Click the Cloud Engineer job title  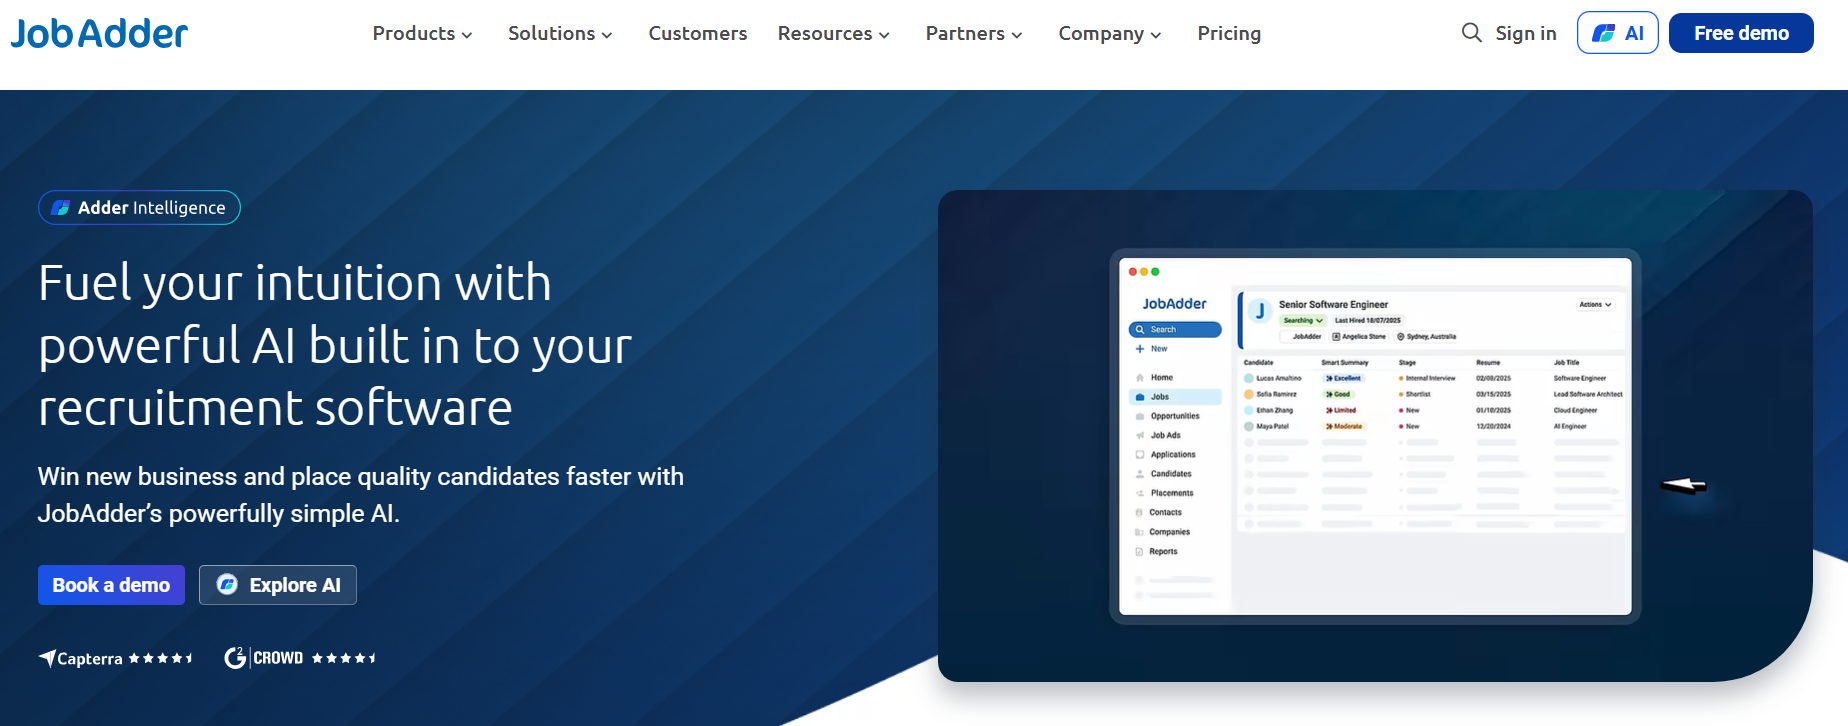[1575, 411]
